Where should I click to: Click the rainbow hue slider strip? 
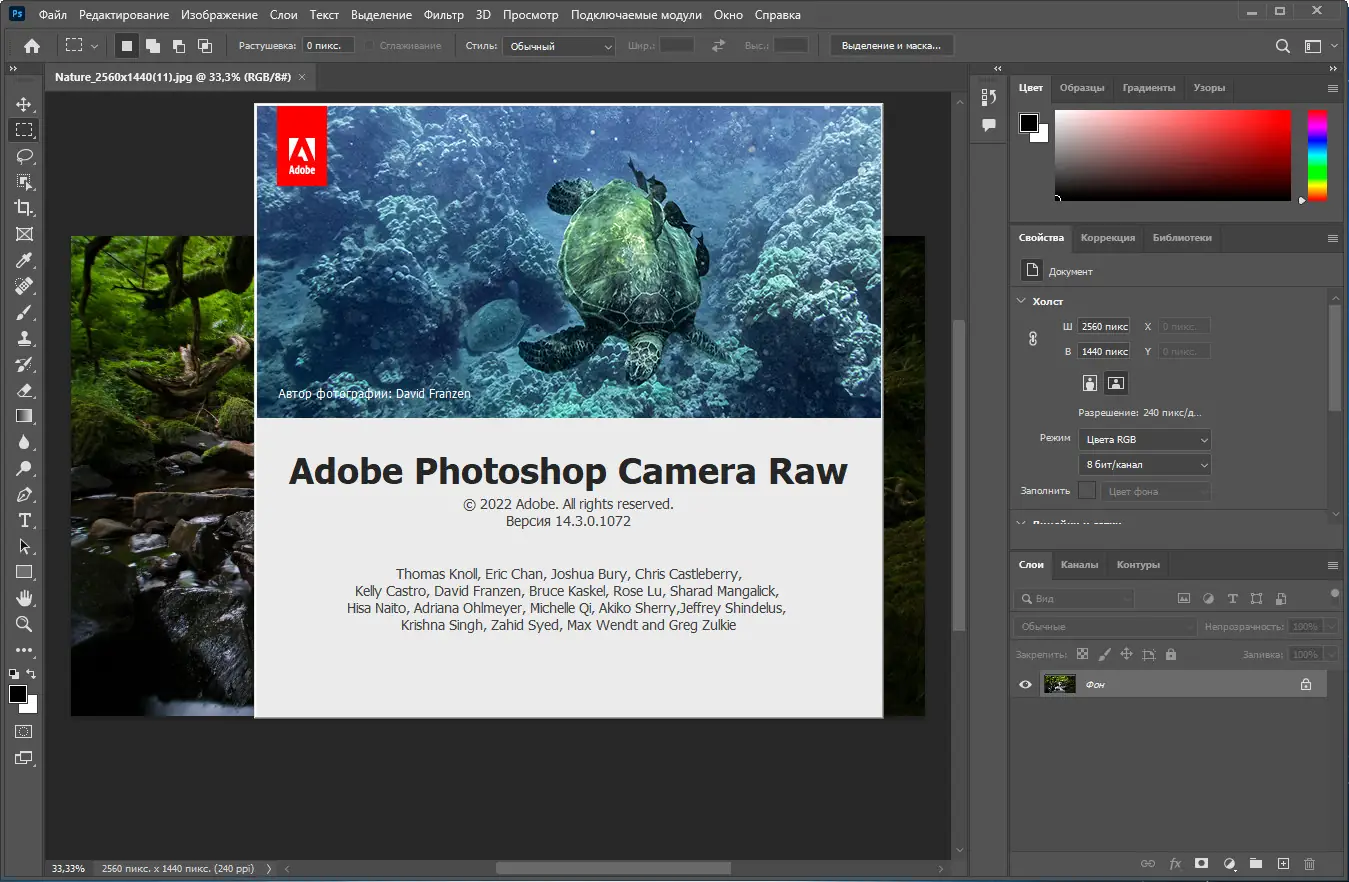(x=1317, y=155)
